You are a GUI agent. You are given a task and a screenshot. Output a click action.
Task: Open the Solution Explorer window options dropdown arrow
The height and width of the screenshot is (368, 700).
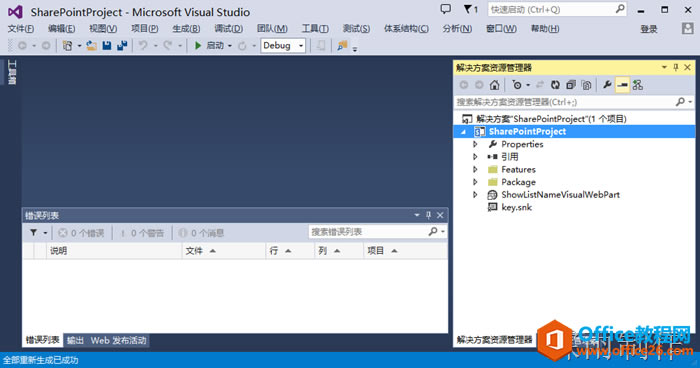click(x=664, y=67)
